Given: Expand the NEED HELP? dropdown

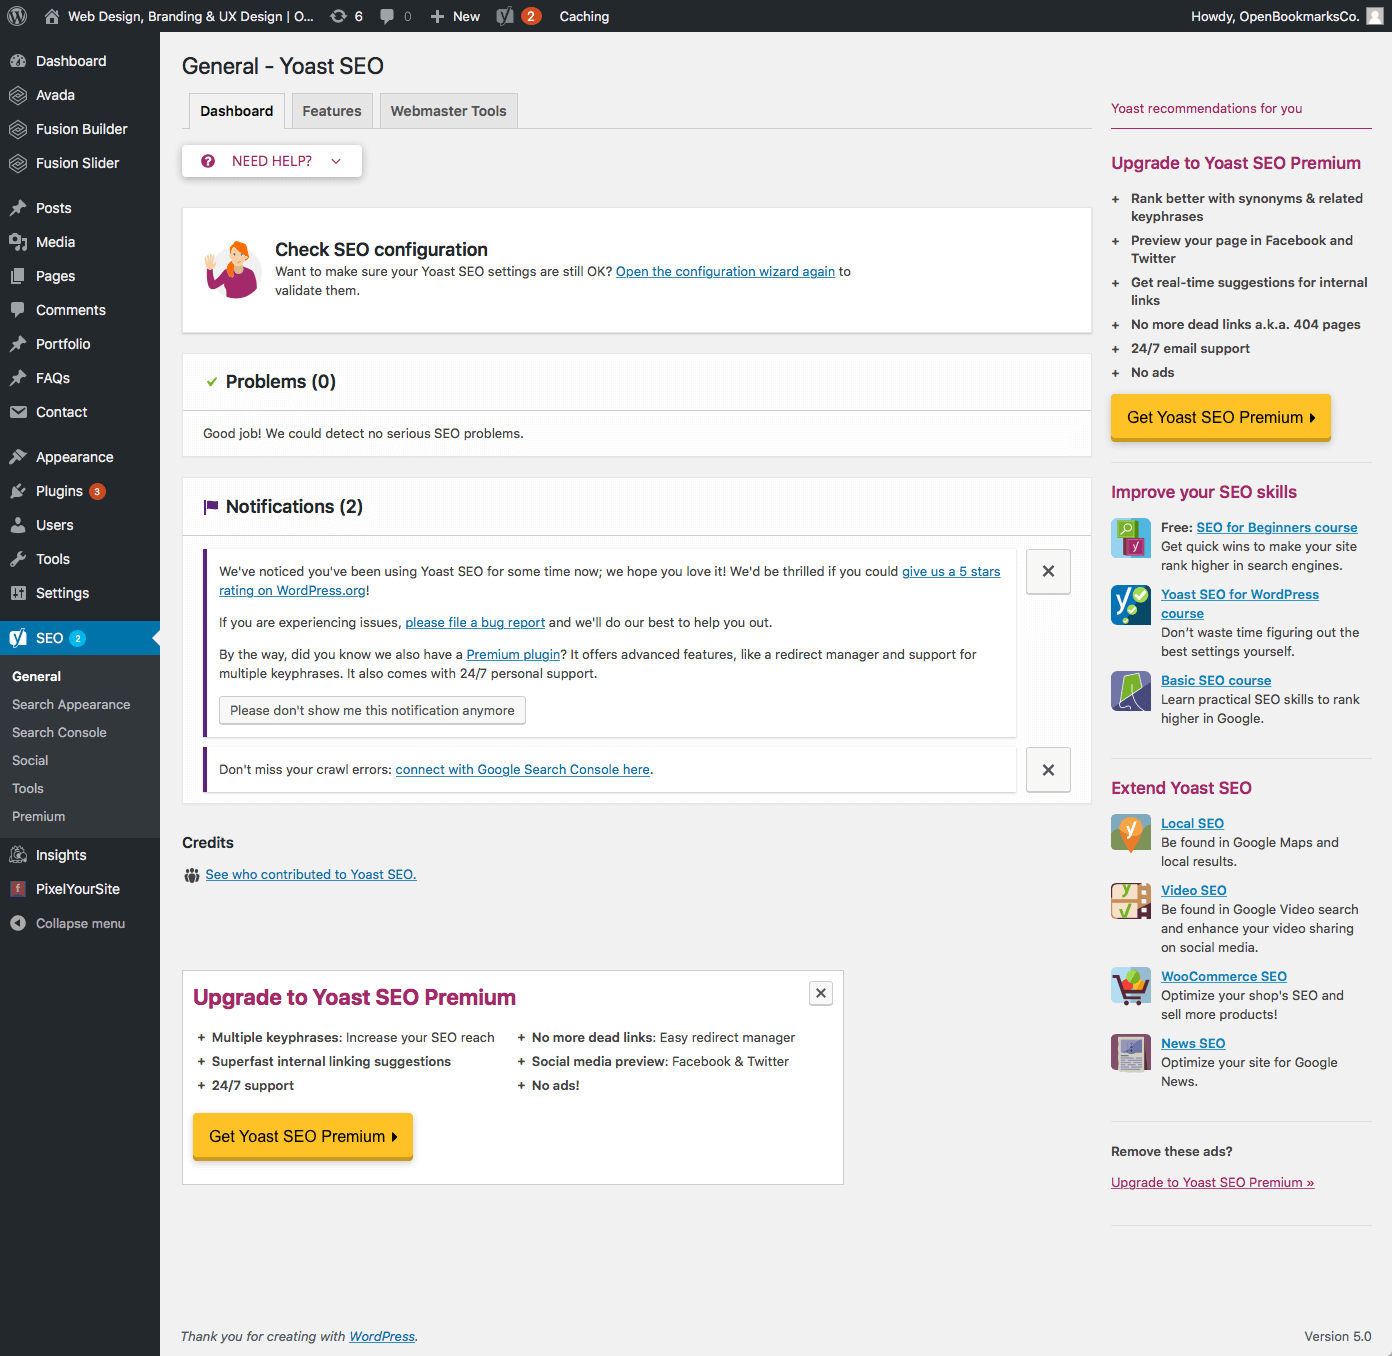Looking at the screenshot, I should [272, 161].
